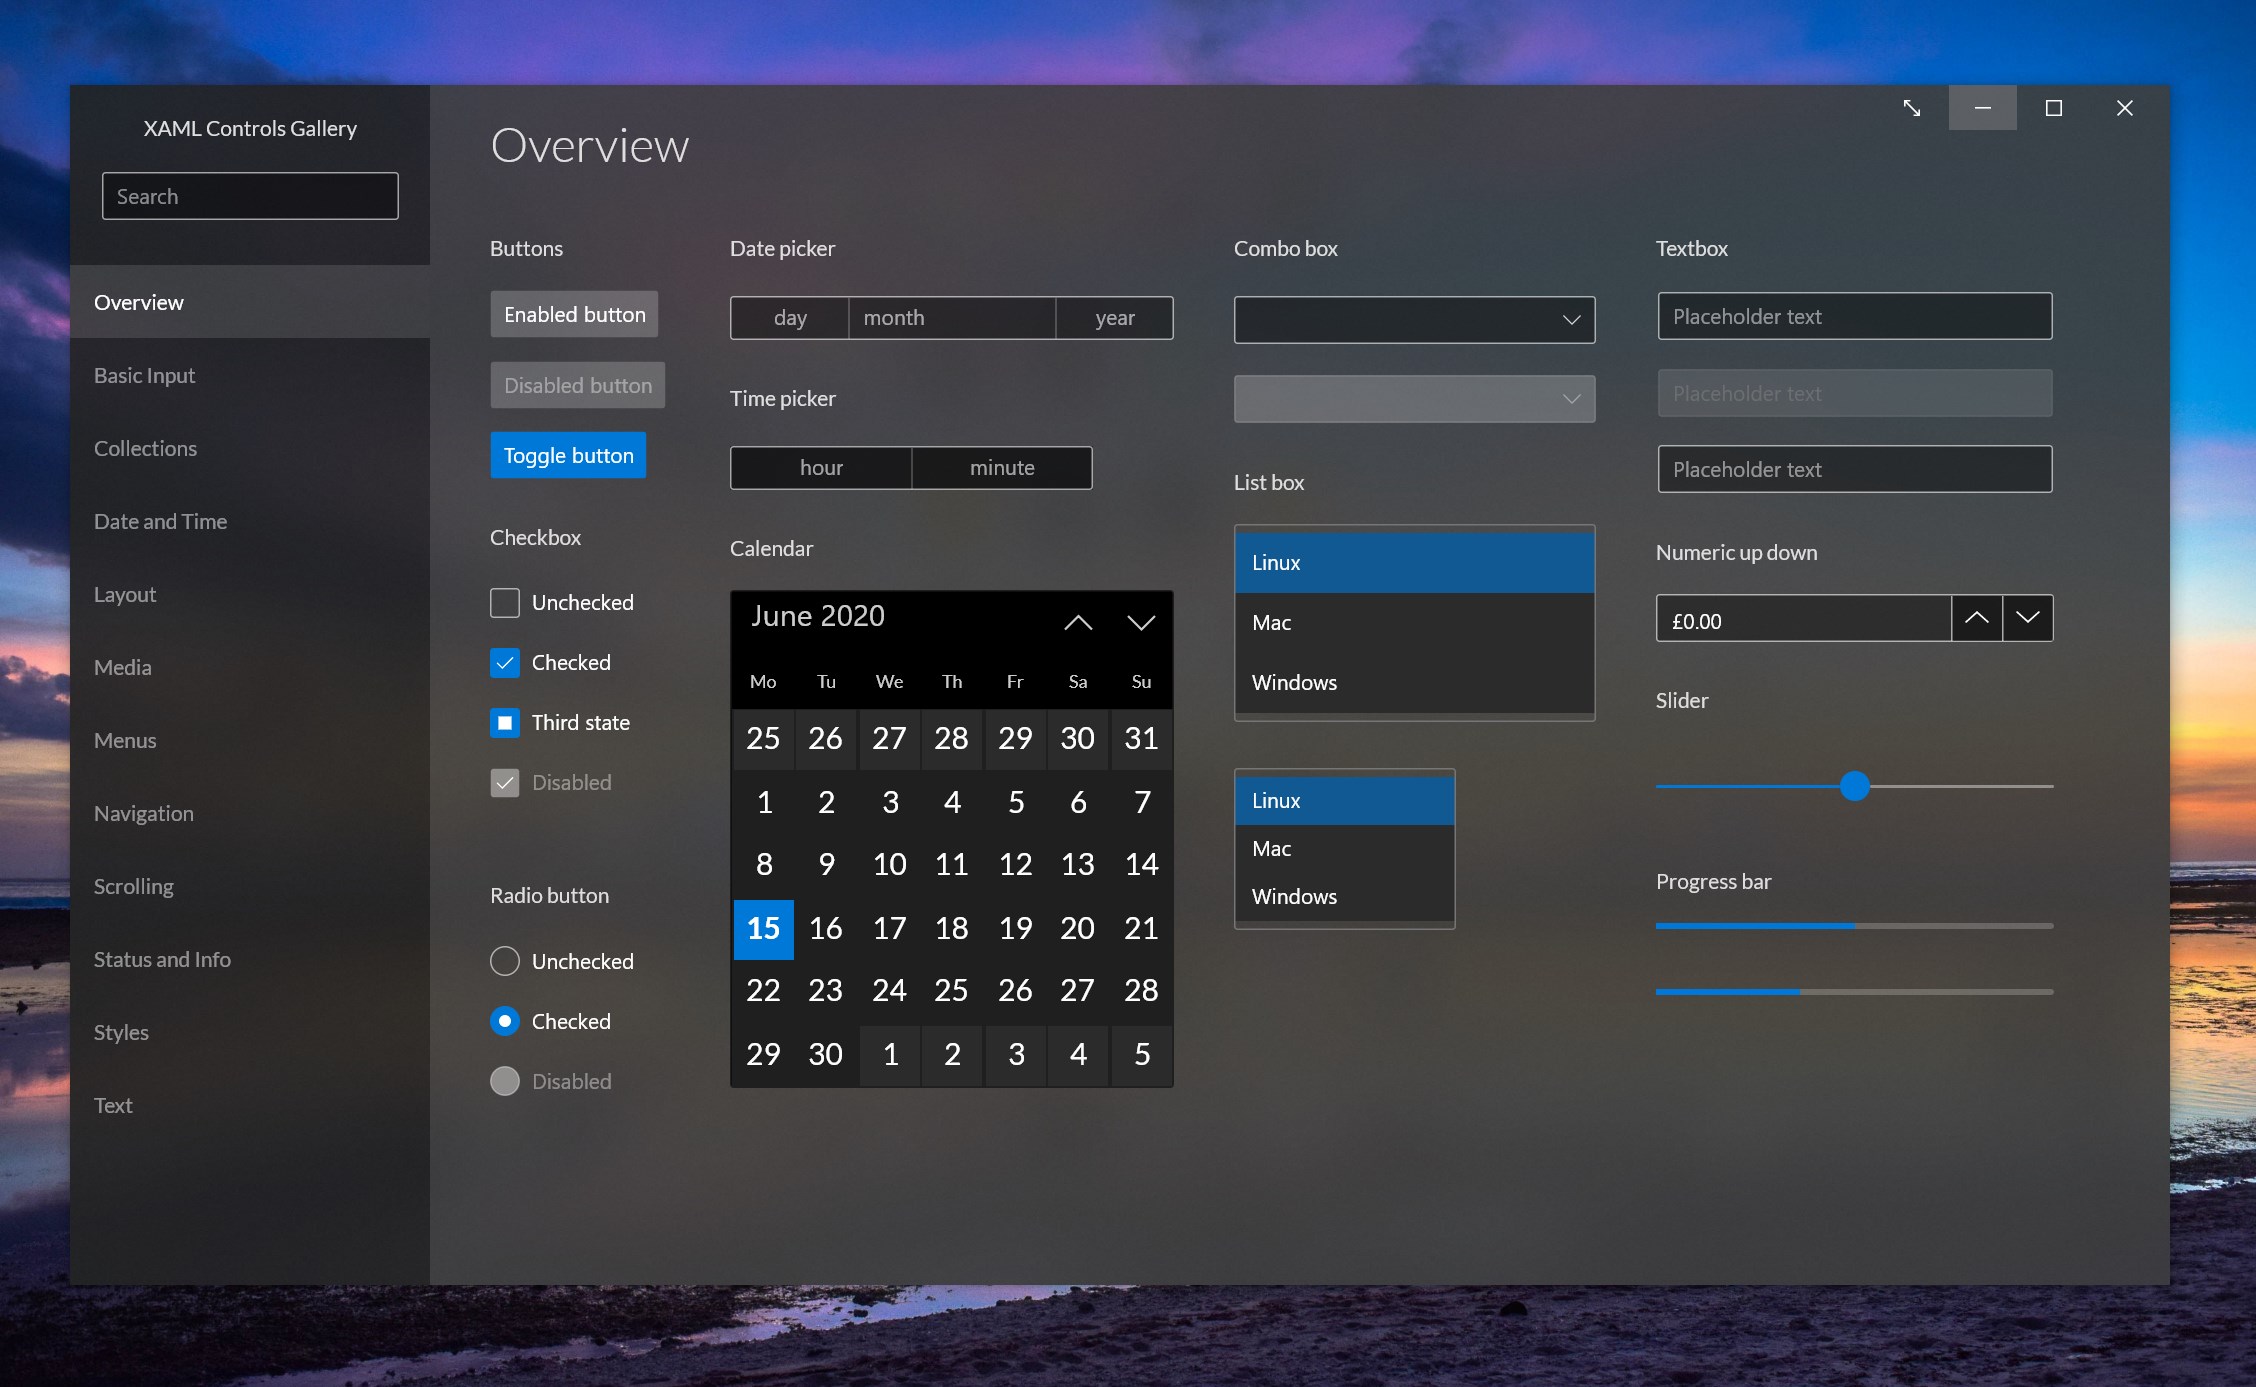This screenshot has height=1387, width=2256.
Task: Go to previous month in calendar
Action: point(1077,623)
